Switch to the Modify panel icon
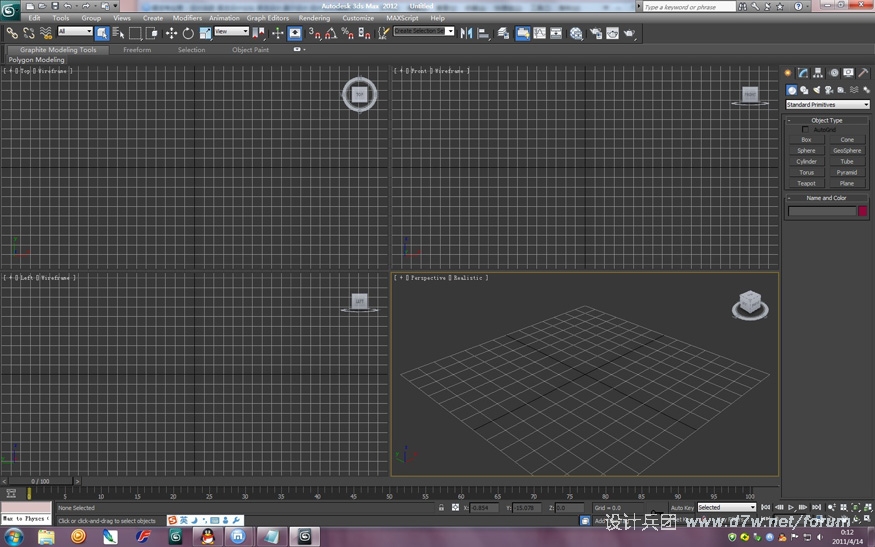This screenshot has height=547, width=875. tap(803, 73)
